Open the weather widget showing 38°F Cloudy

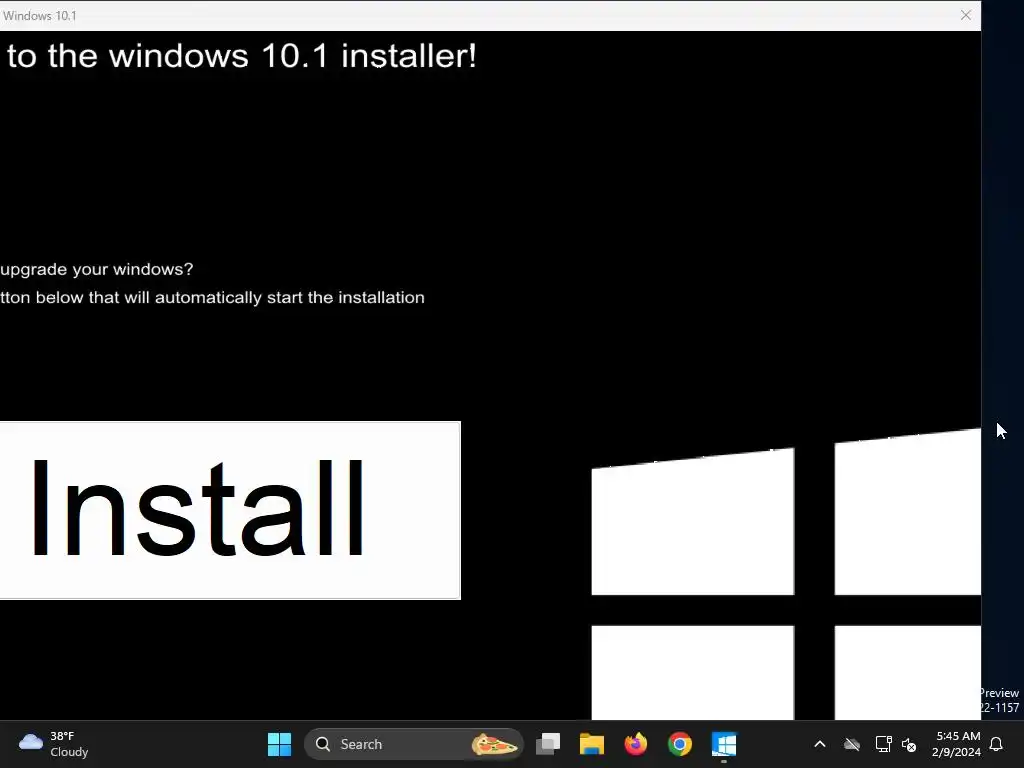54,744
